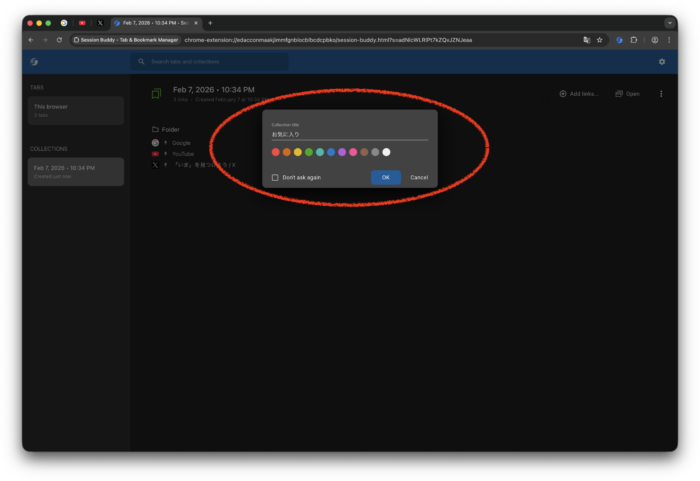Expand the YouTube link entry arrow
This screenshot has width=700, height=481.
[165, 154]
